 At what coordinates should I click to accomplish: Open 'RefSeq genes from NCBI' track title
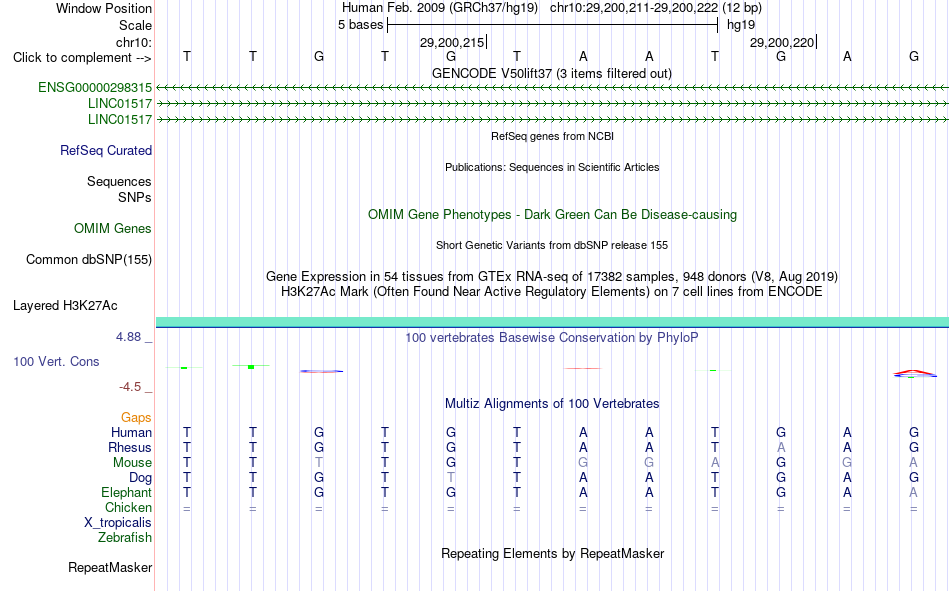coord(553,136)
